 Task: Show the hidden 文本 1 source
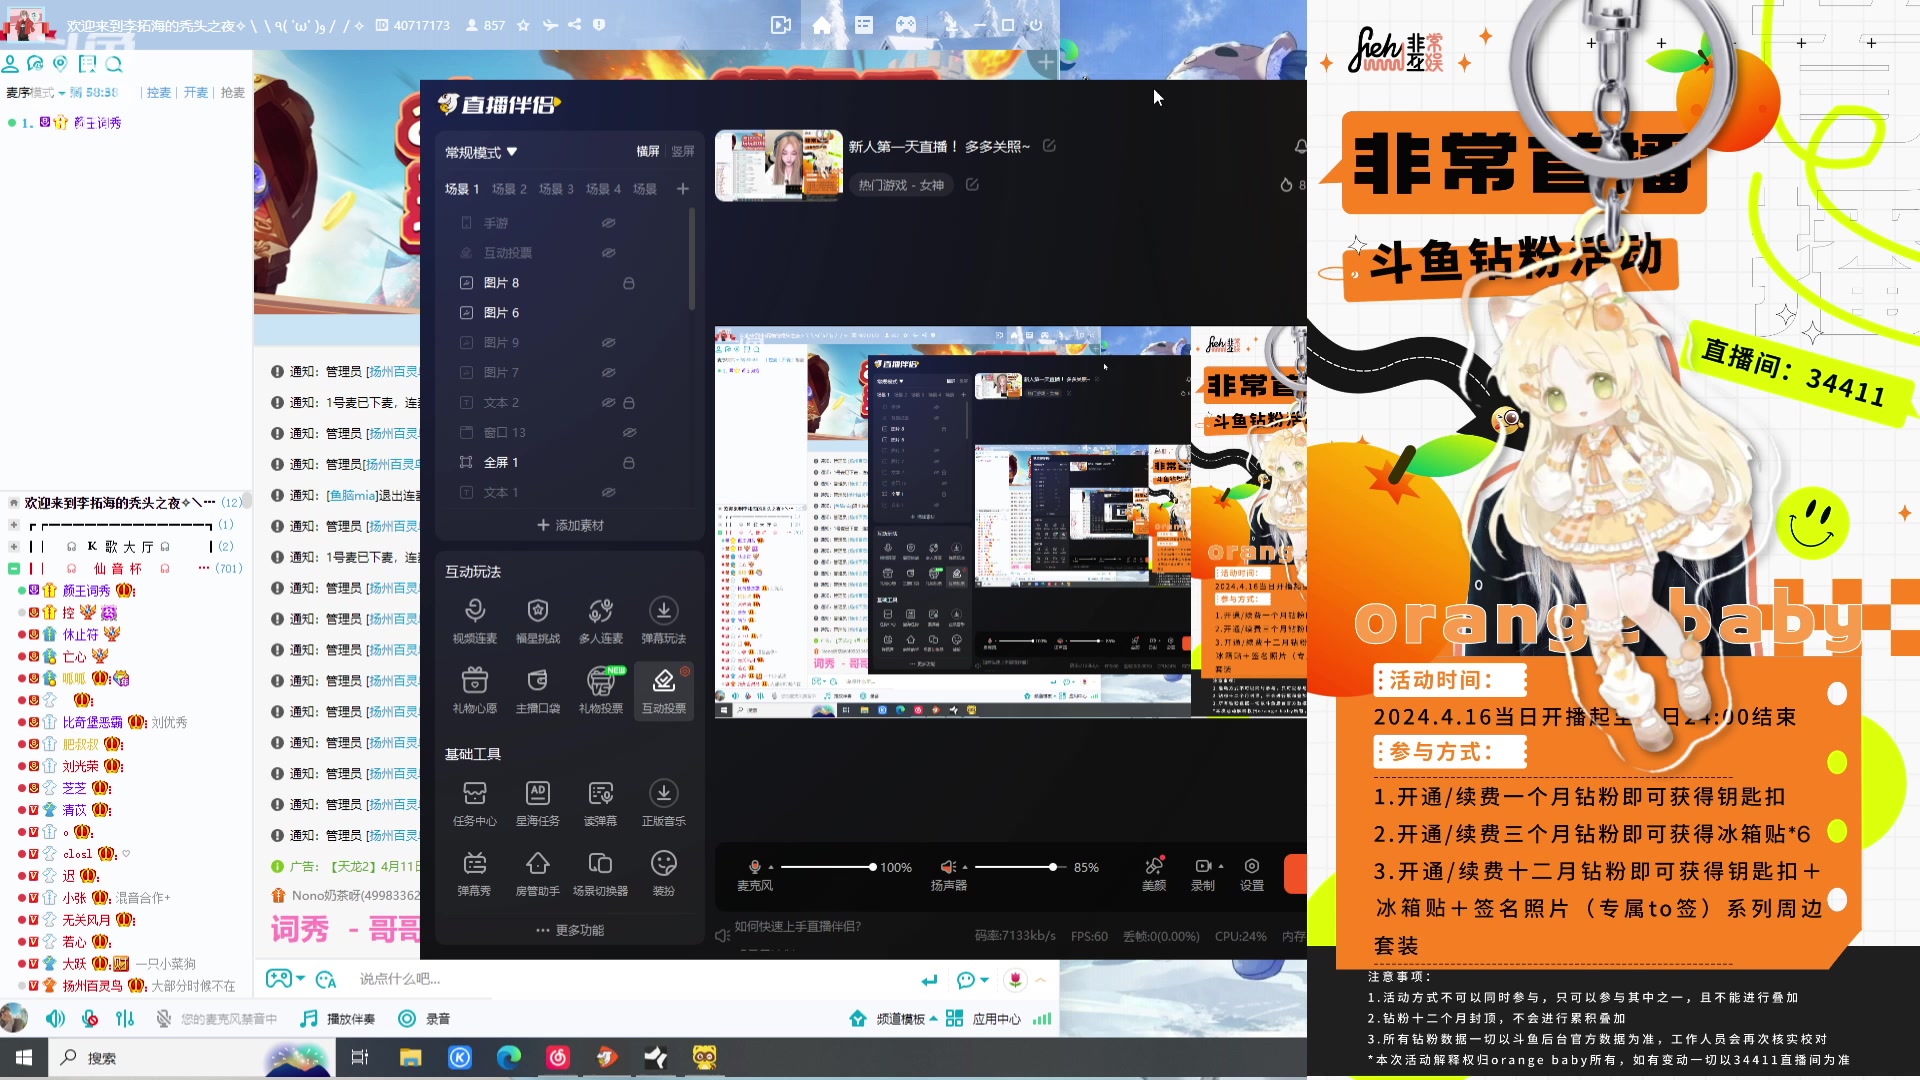608,492
